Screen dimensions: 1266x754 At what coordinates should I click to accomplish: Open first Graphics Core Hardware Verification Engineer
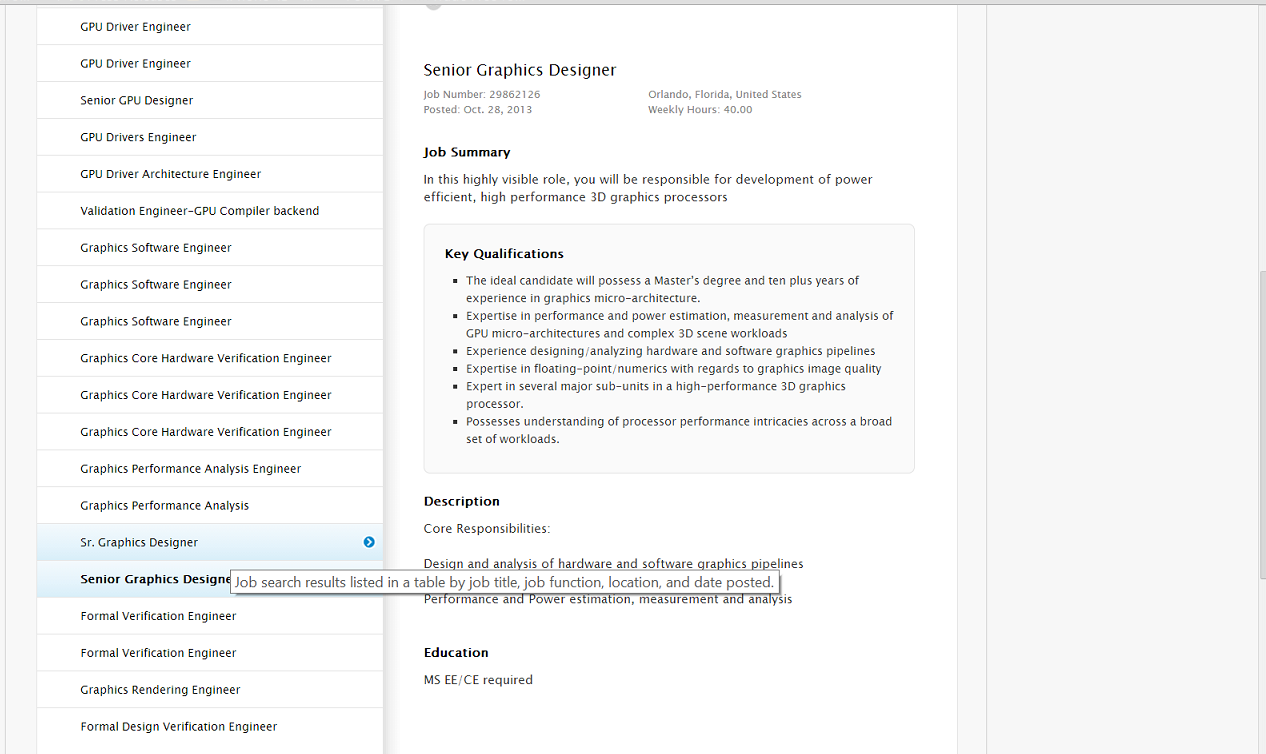[205, 358]
